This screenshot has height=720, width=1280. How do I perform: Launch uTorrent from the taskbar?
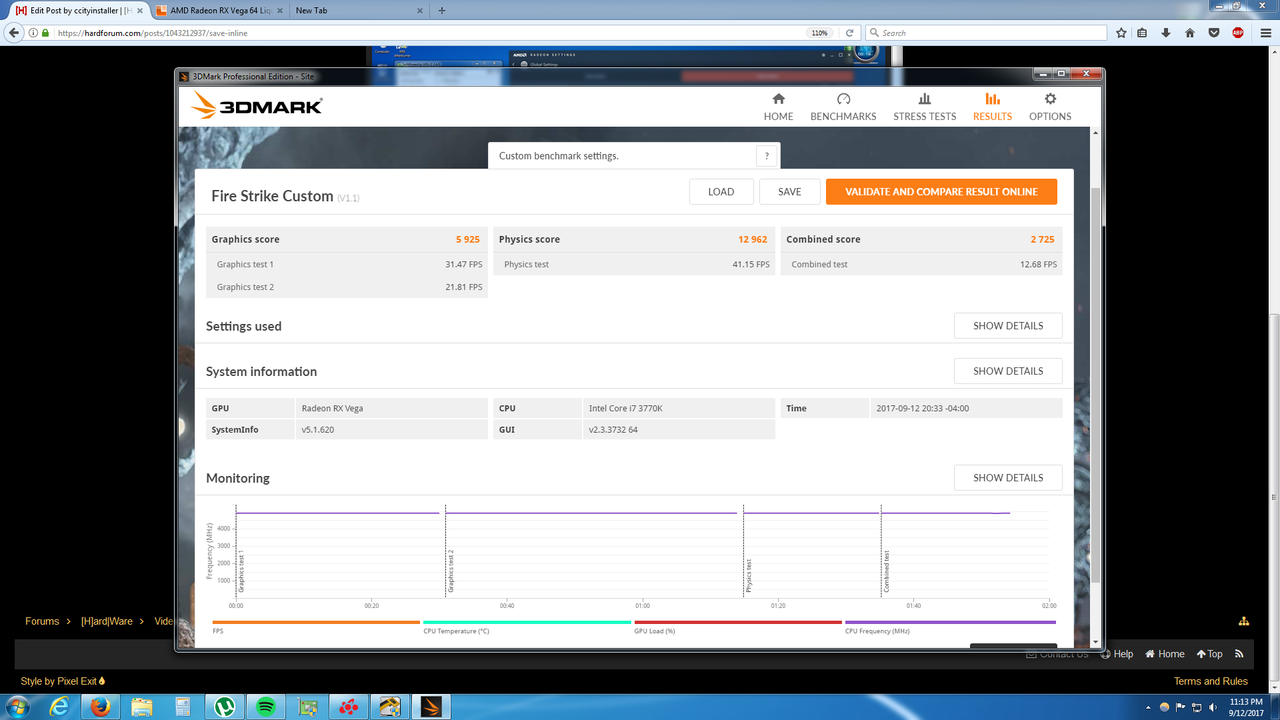[222, 706]
